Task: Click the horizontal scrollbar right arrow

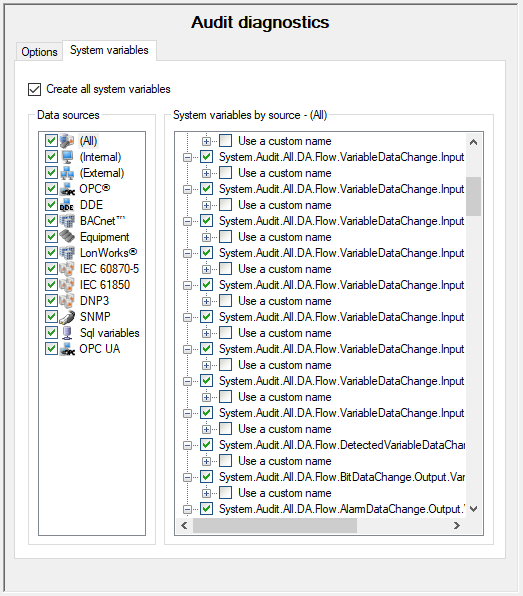Action: coord(456,525)
